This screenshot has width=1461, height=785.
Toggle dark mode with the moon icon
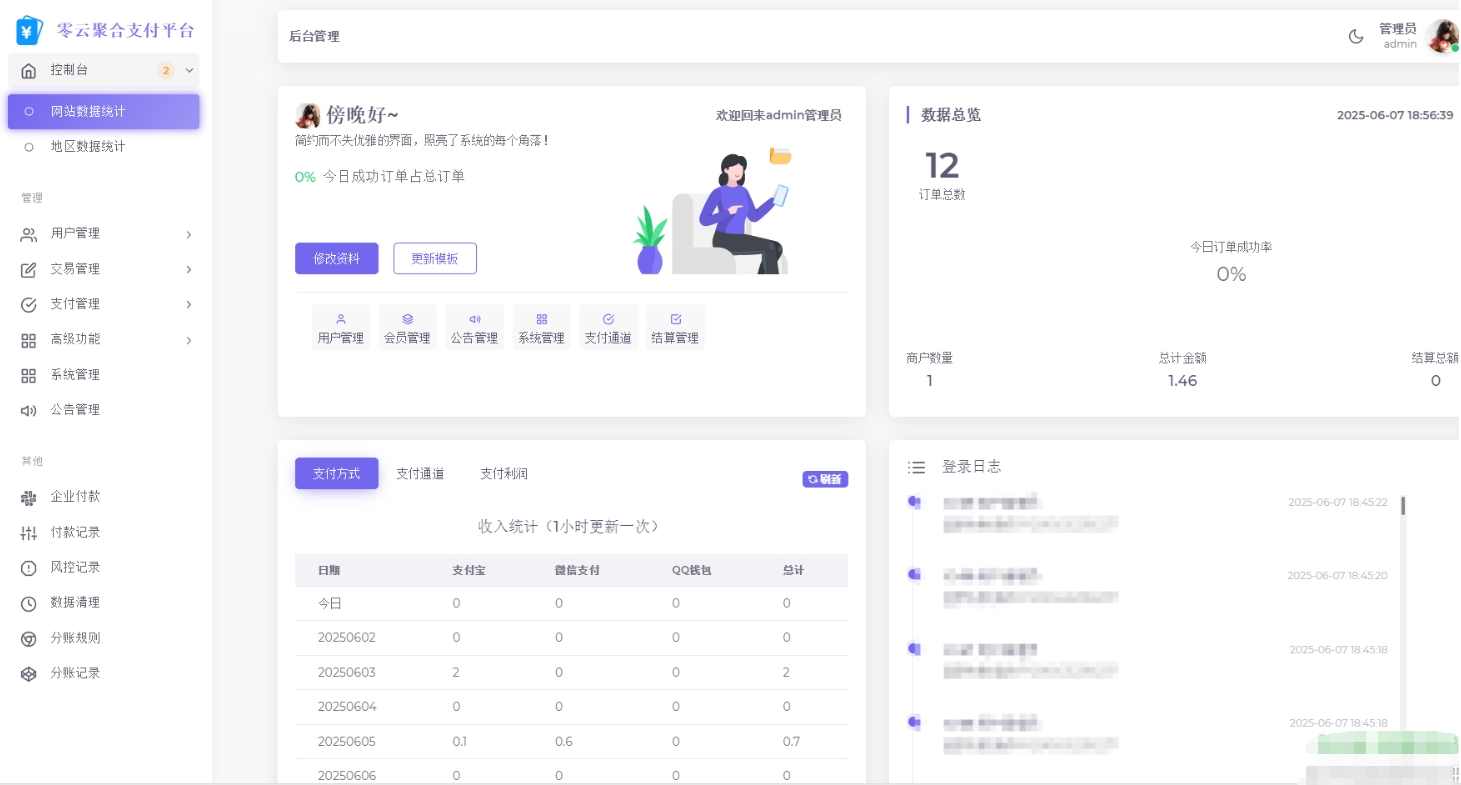[x=1355, y=36]
